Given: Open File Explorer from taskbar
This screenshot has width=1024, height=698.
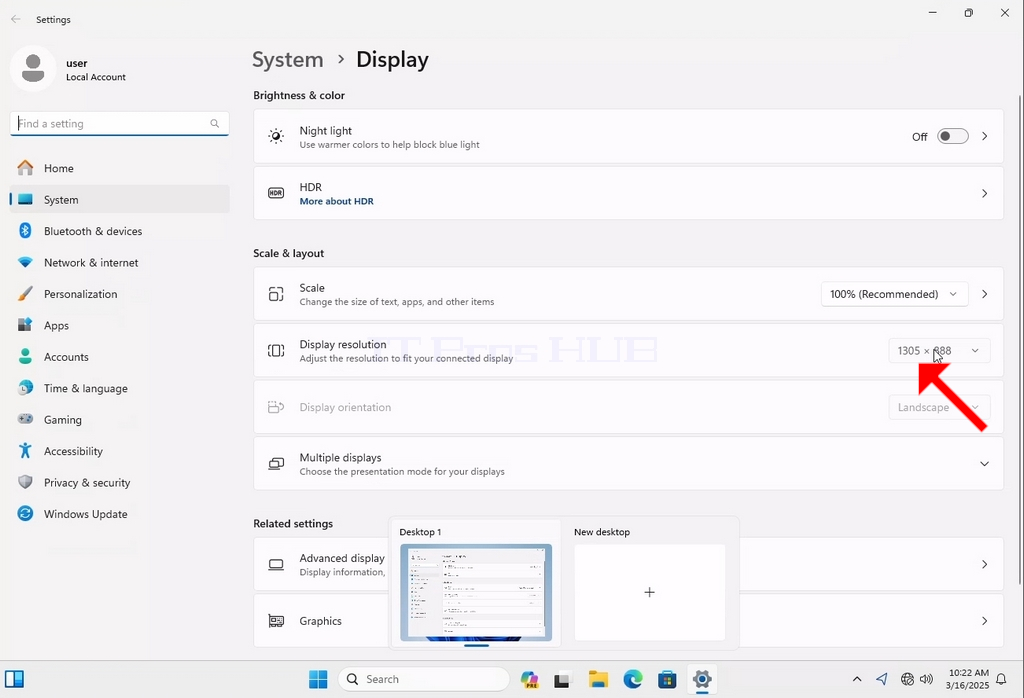Looking at the screenshot, I should [x=598, y=679].
